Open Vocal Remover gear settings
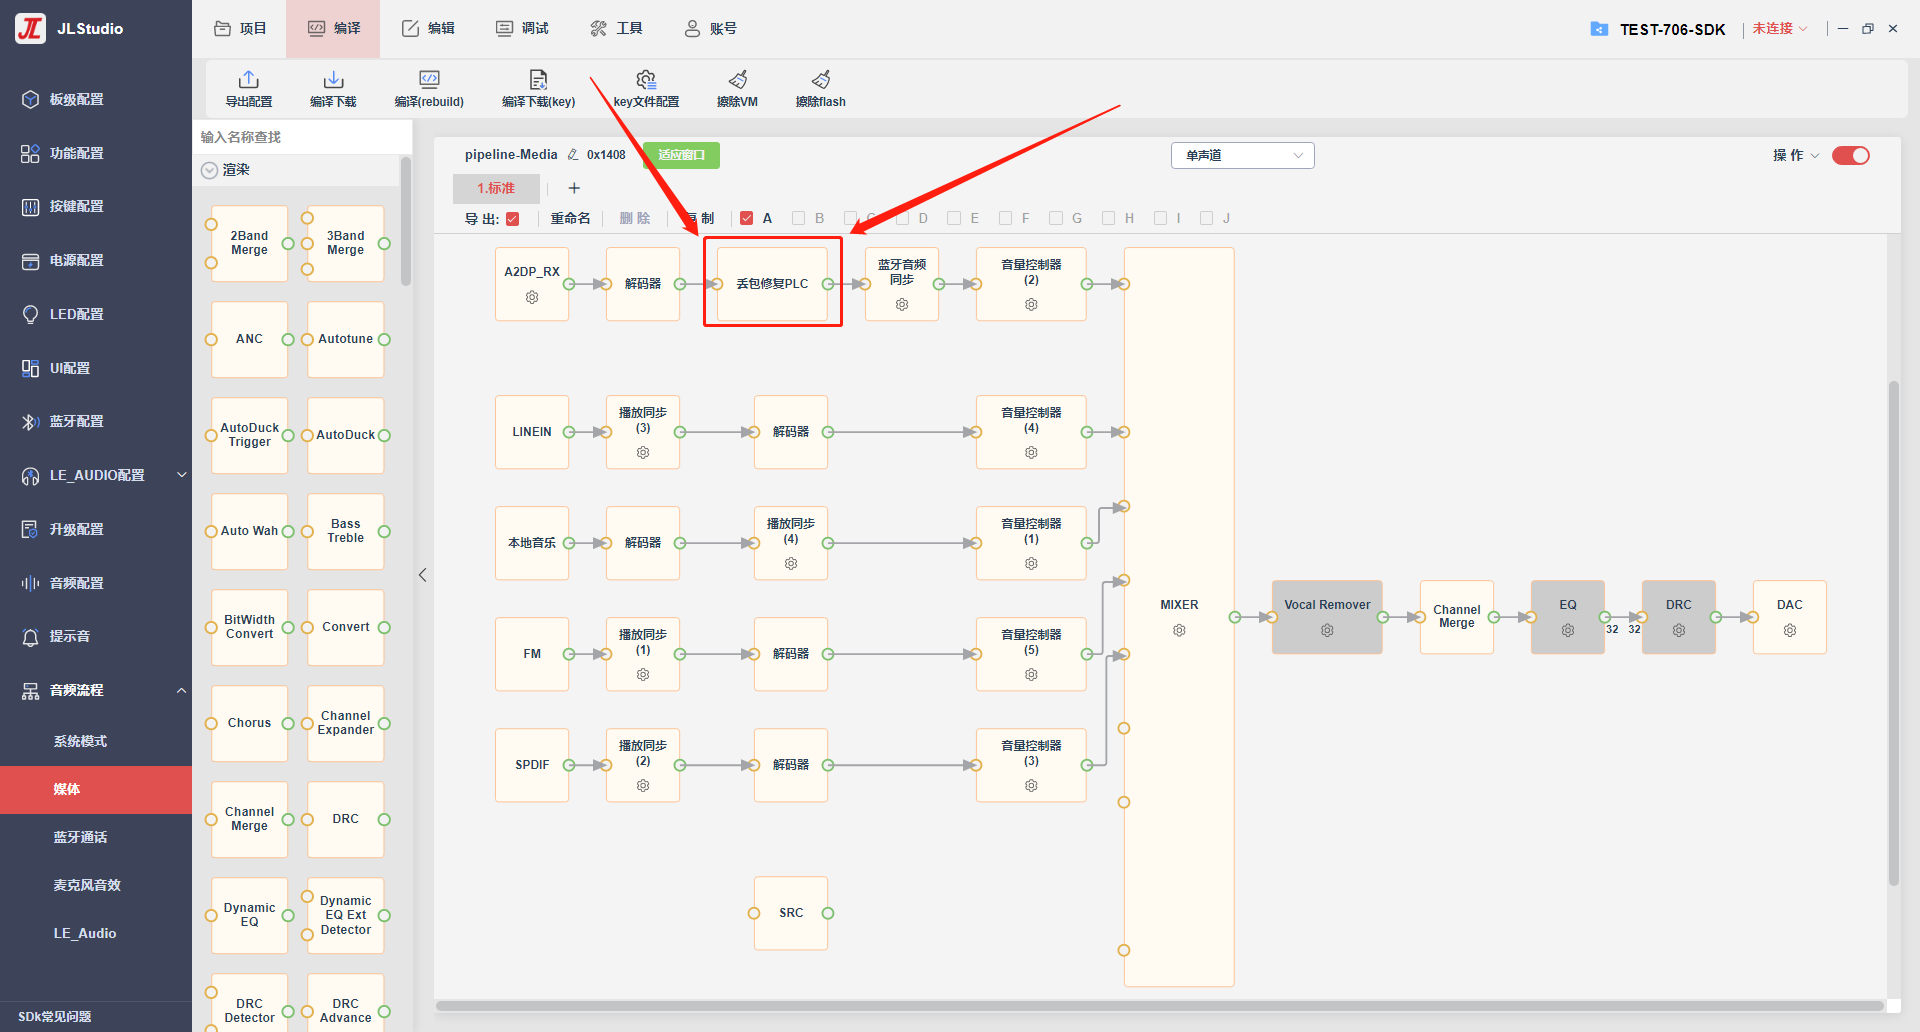 click(x=1327, y=630)
